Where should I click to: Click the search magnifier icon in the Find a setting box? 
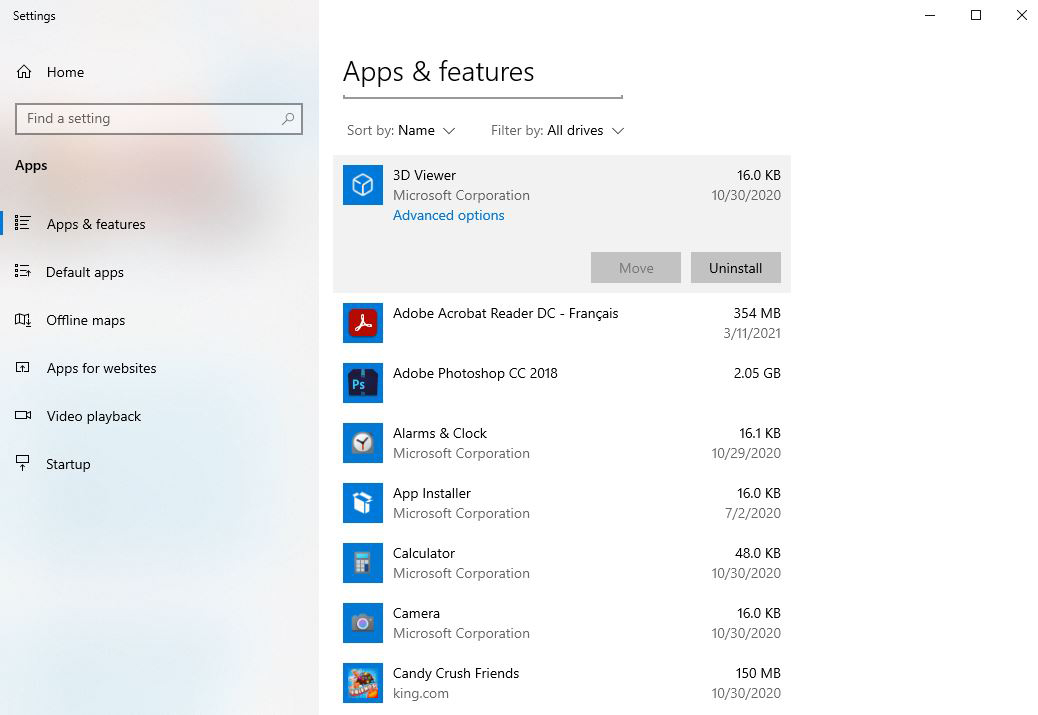coord(288,119)
